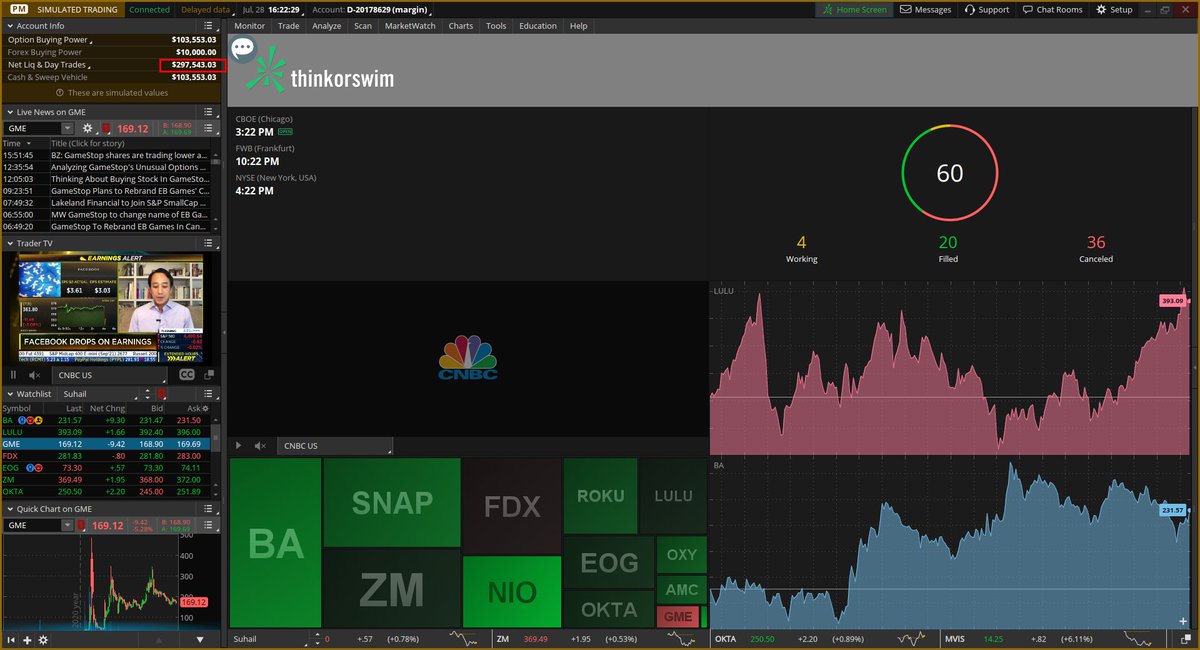Viewport: 1200px width, 650px height.
Task: Open the Charts tab
Action: click(461, 26)
